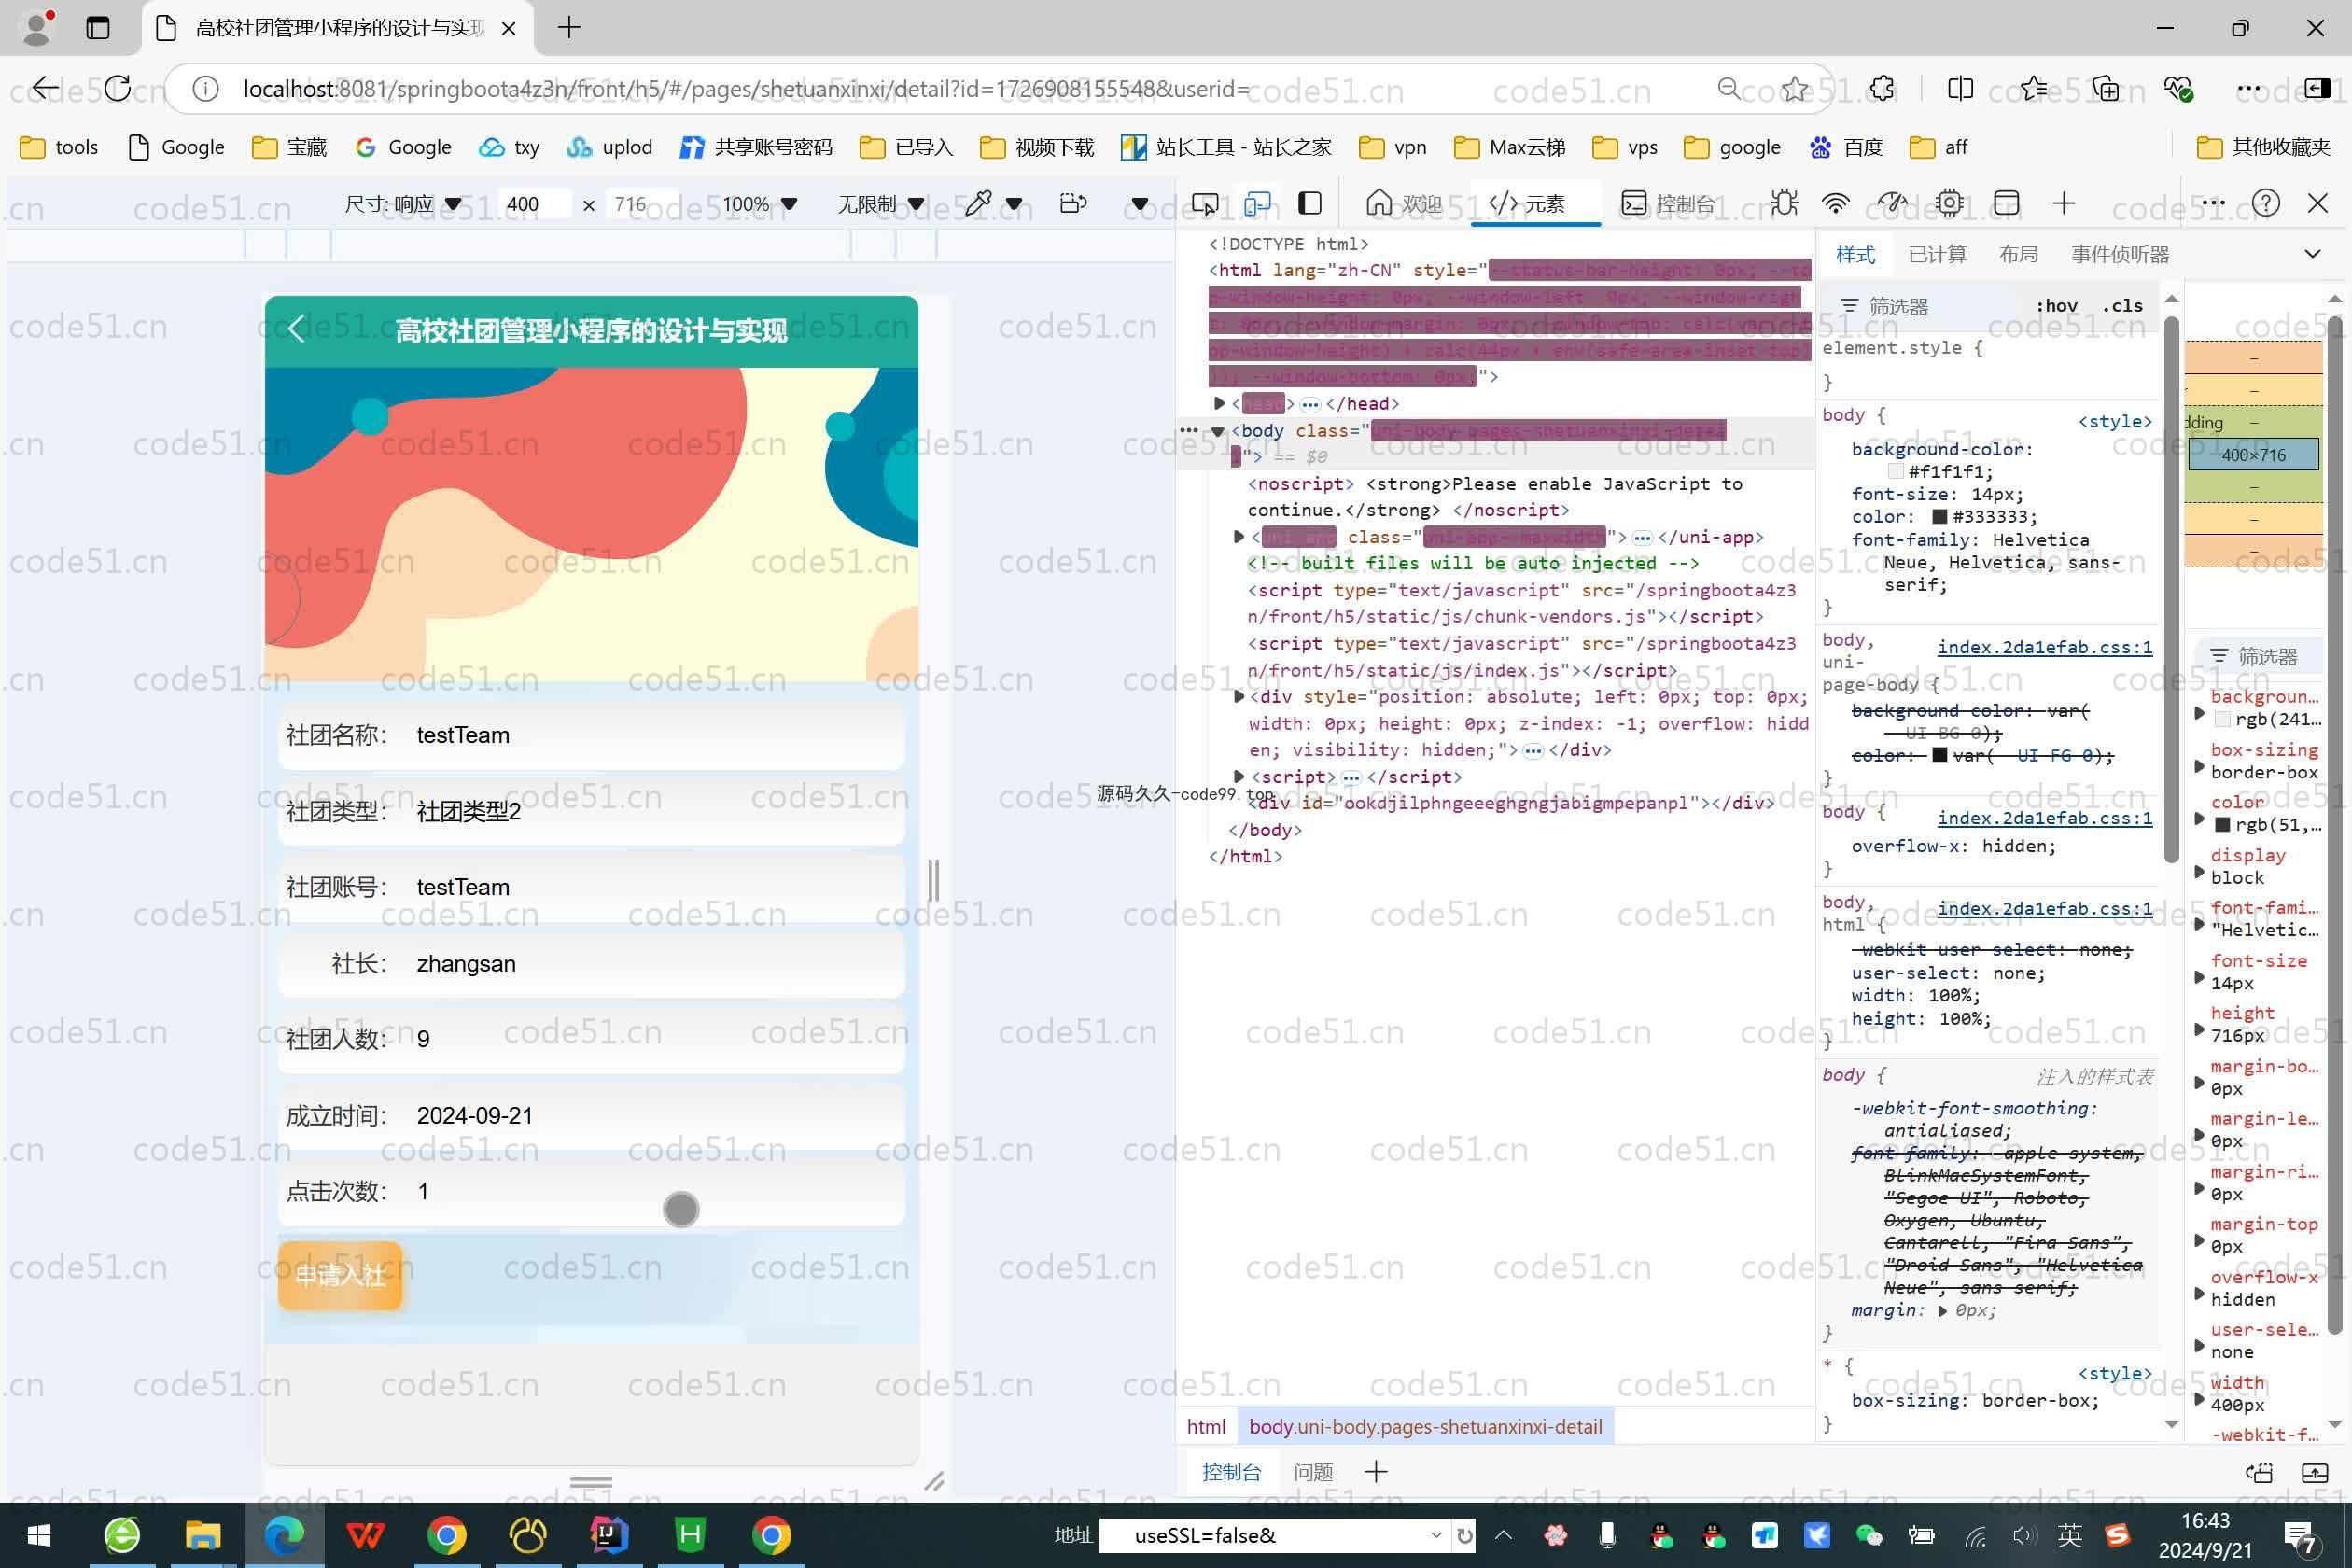Open browser settings ellipsis menu
The image size is (2352, 1568).
tap(2249, 88)
